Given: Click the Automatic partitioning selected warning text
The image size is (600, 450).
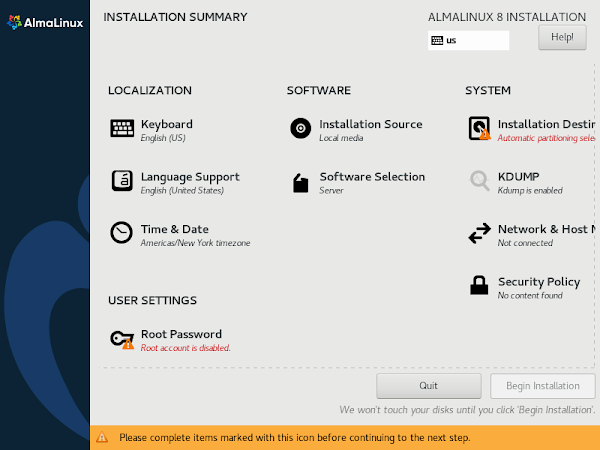Looking at the screenshot, I should click(x=546, y=138).
